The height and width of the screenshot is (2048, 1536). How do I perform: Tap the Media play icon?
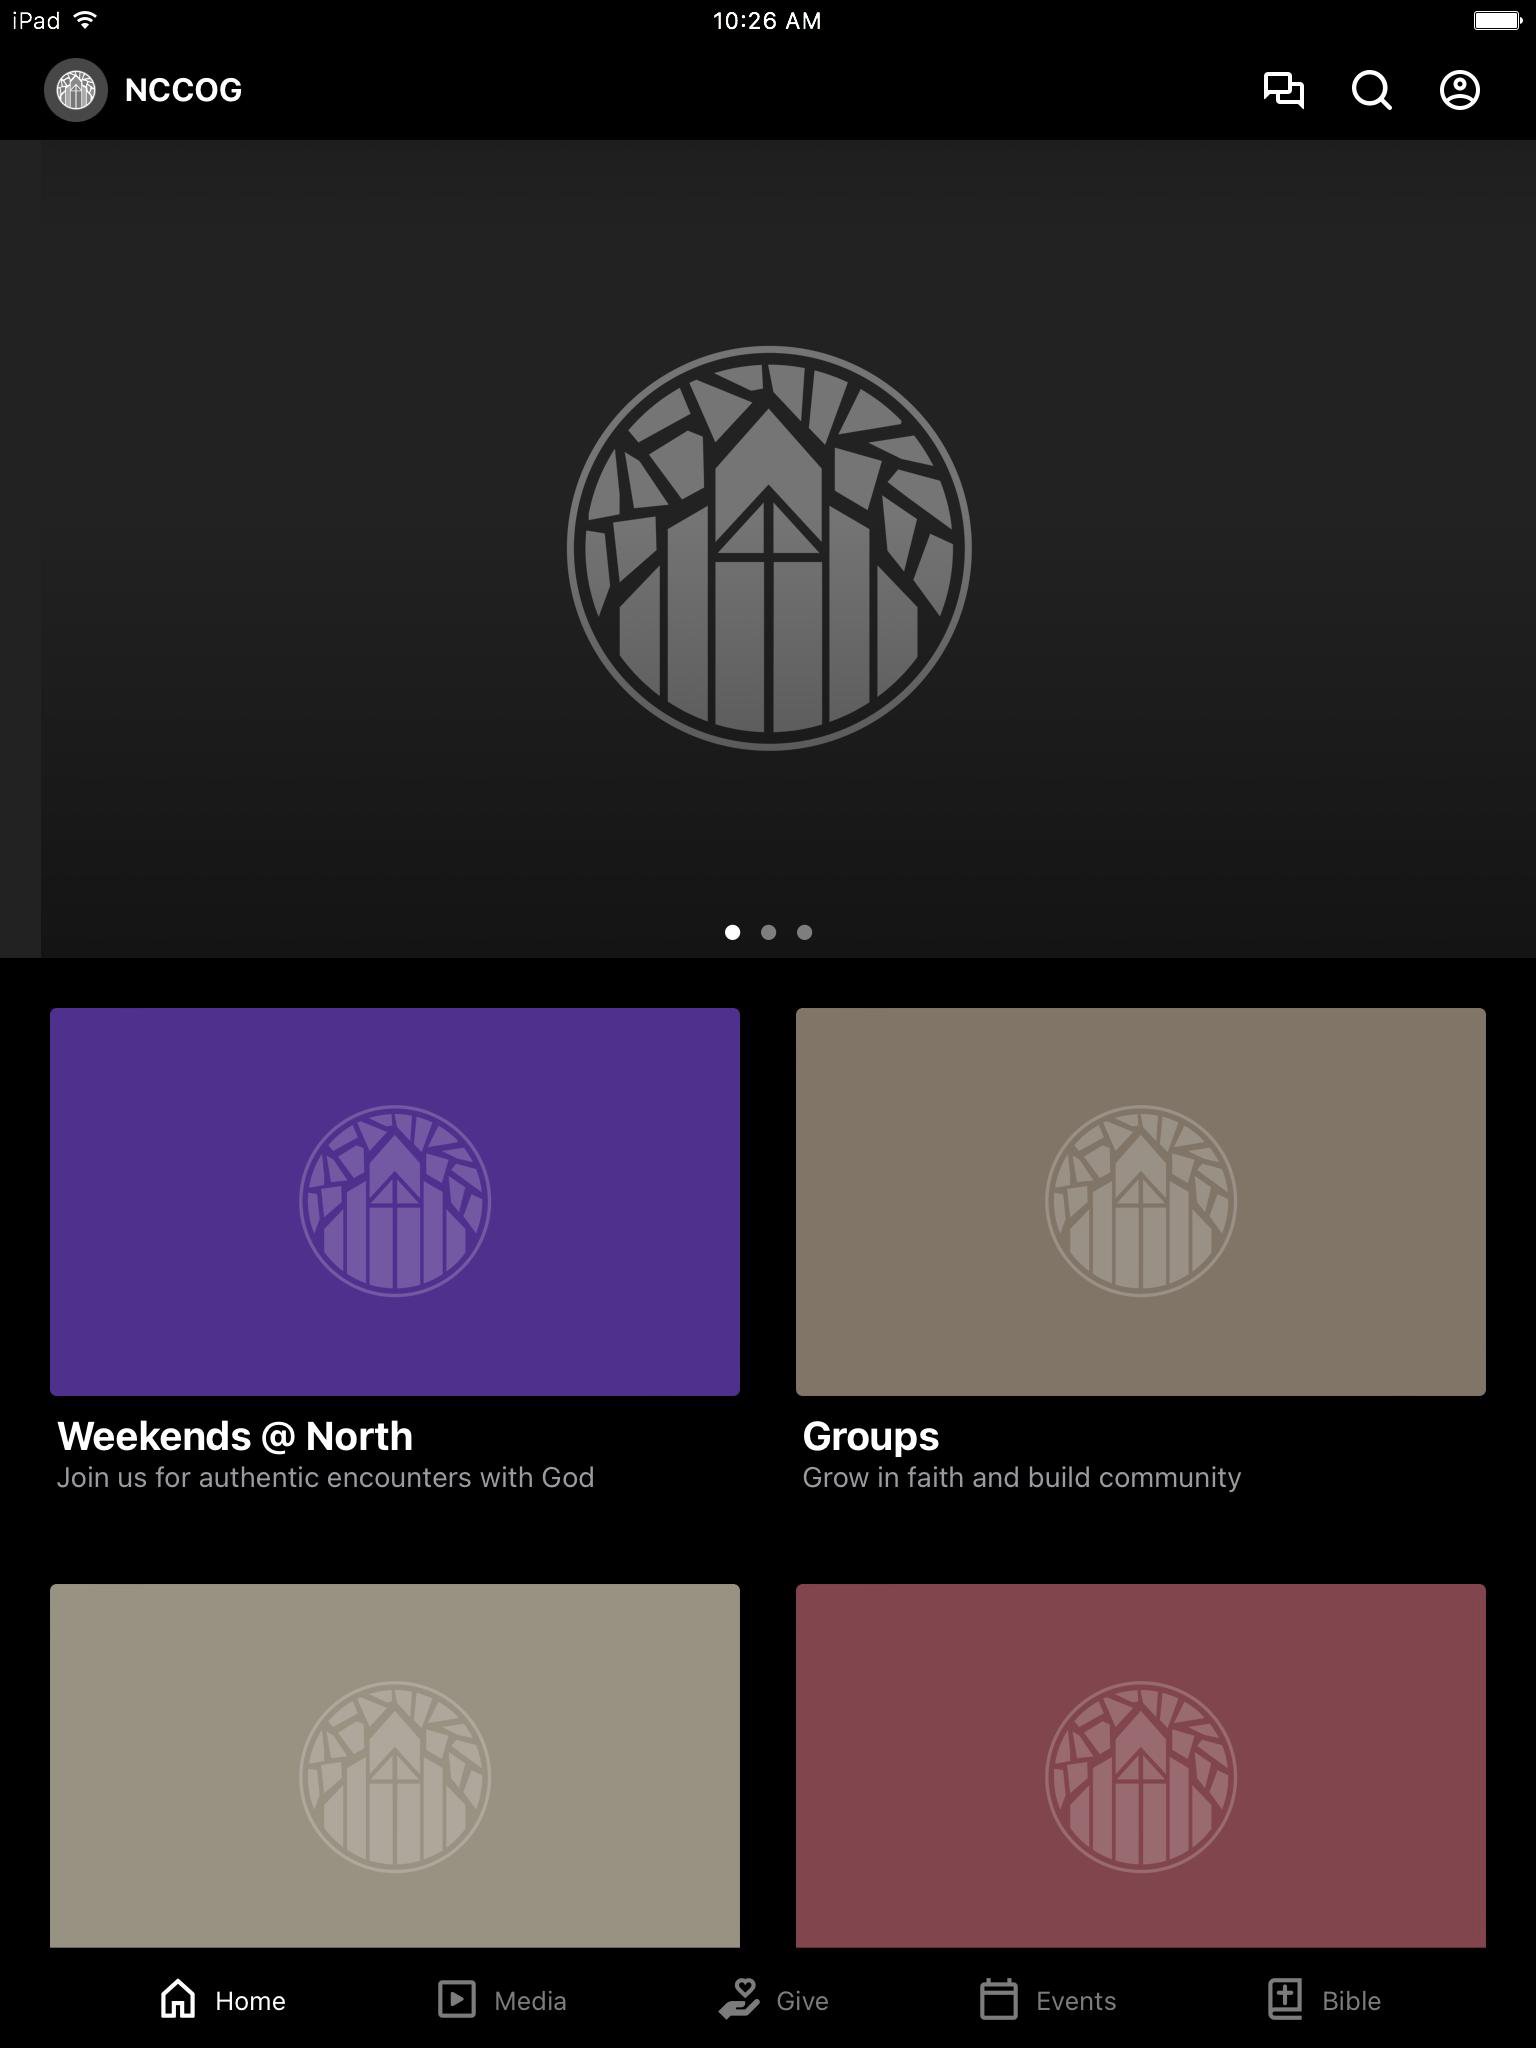coord(457,2000)
